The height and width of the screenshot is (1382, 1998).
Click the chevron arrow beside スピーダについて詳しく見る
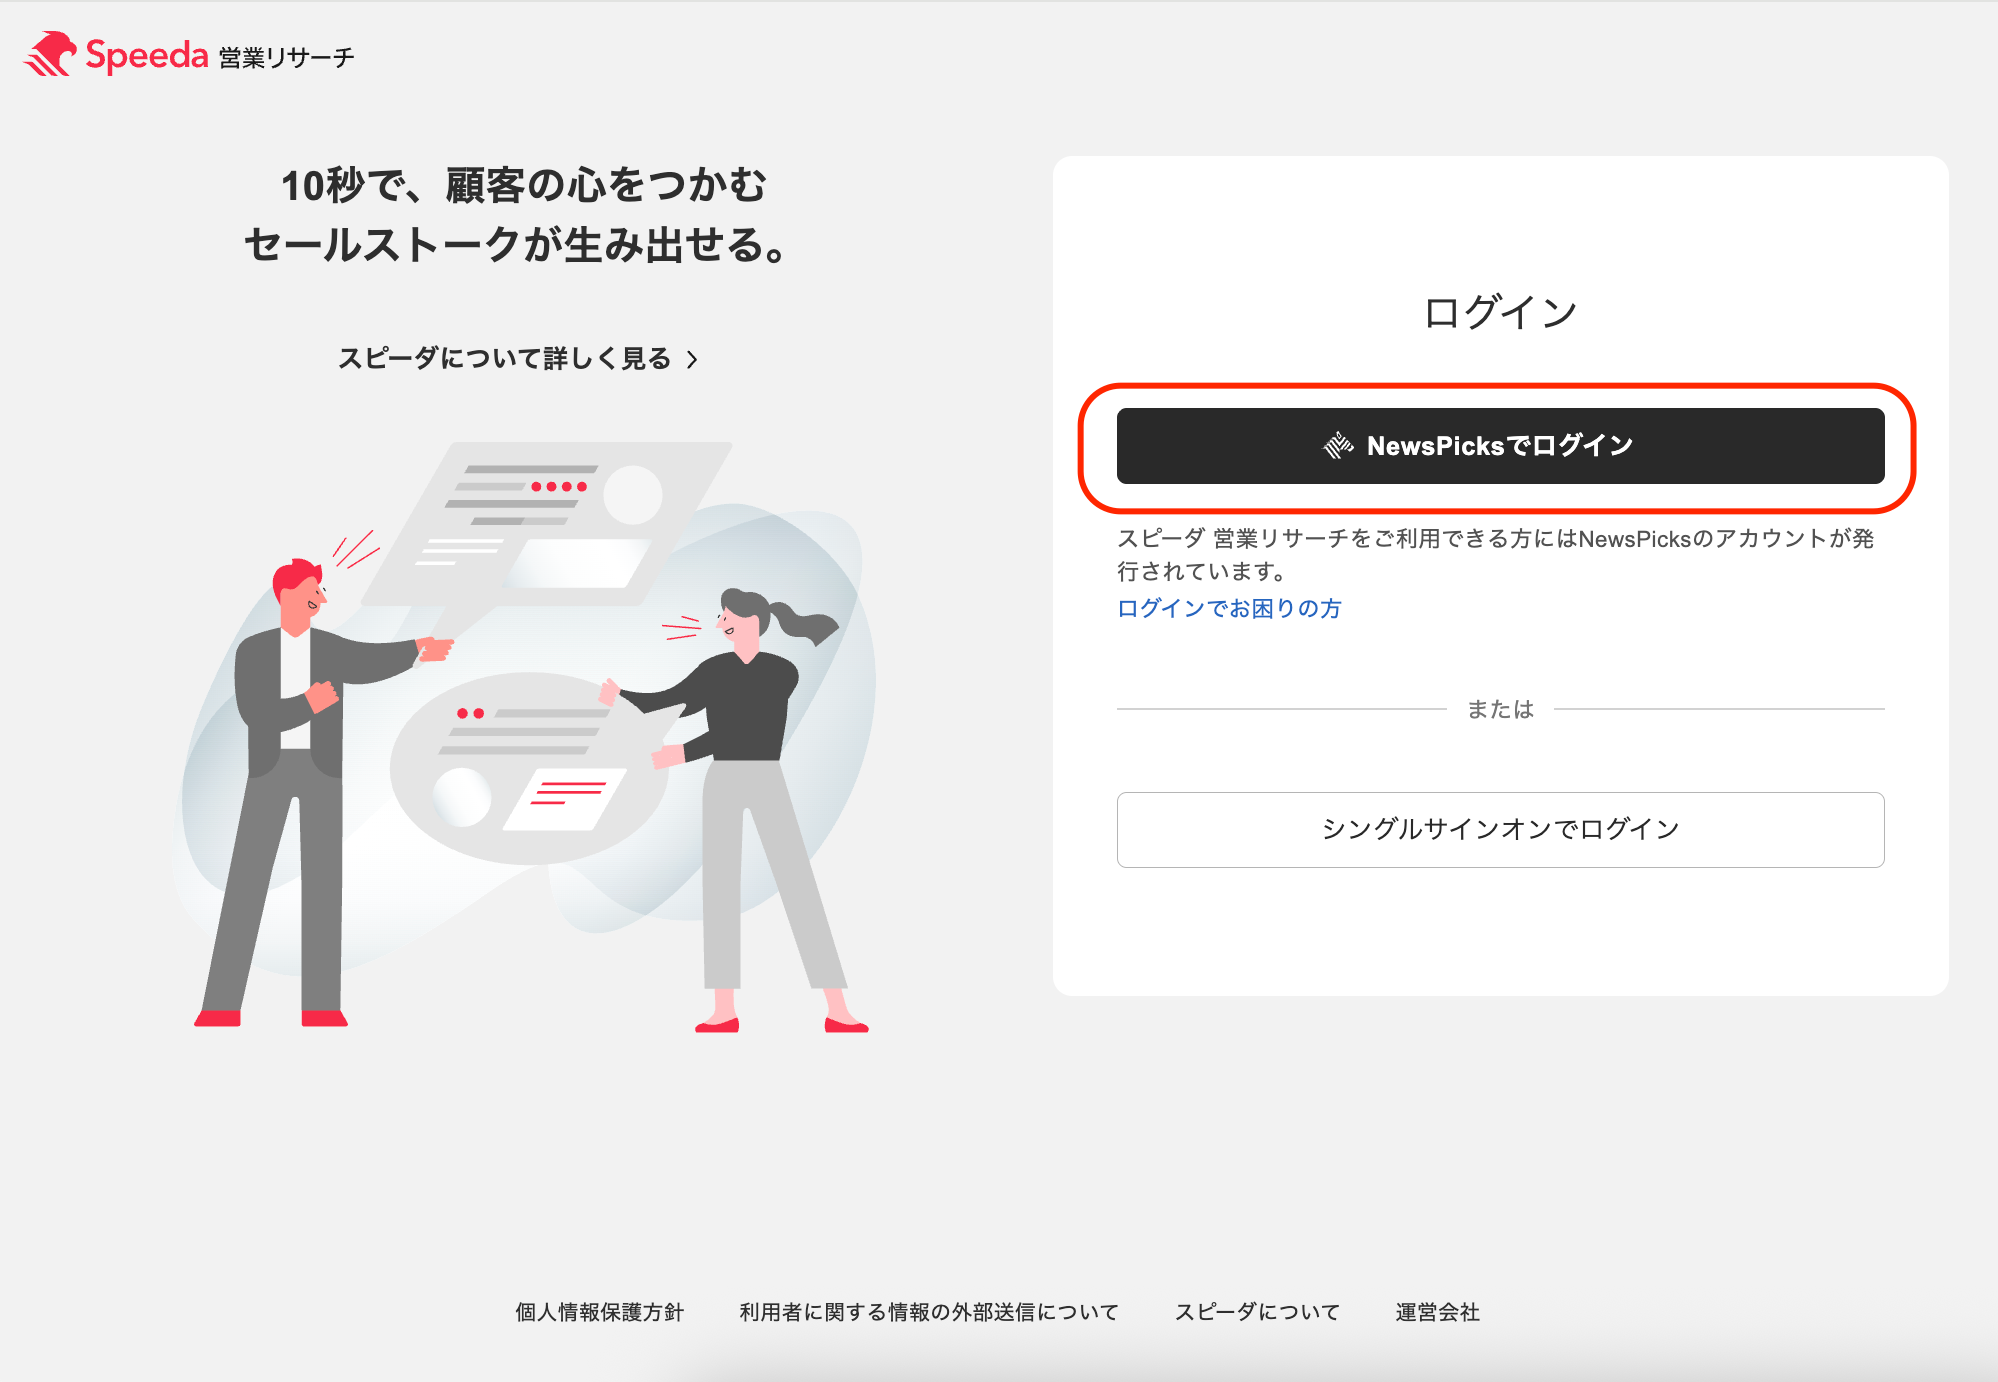pos(692,360)
